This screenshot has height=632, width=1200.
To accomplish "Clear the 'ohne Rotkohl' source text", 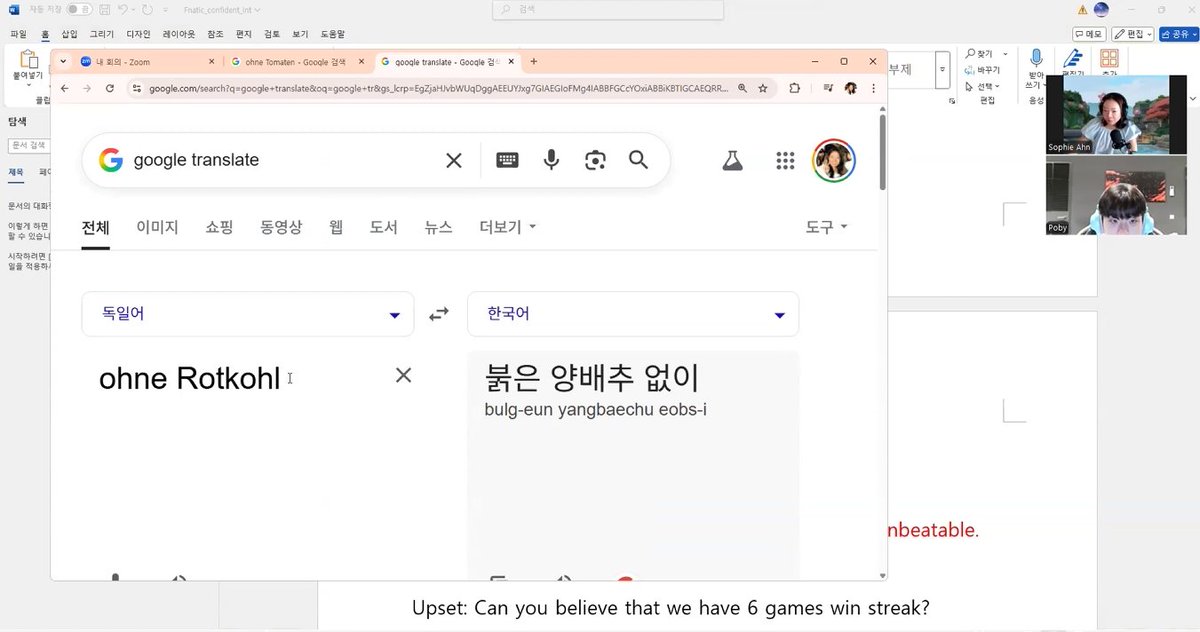I will tap(403, 375).
